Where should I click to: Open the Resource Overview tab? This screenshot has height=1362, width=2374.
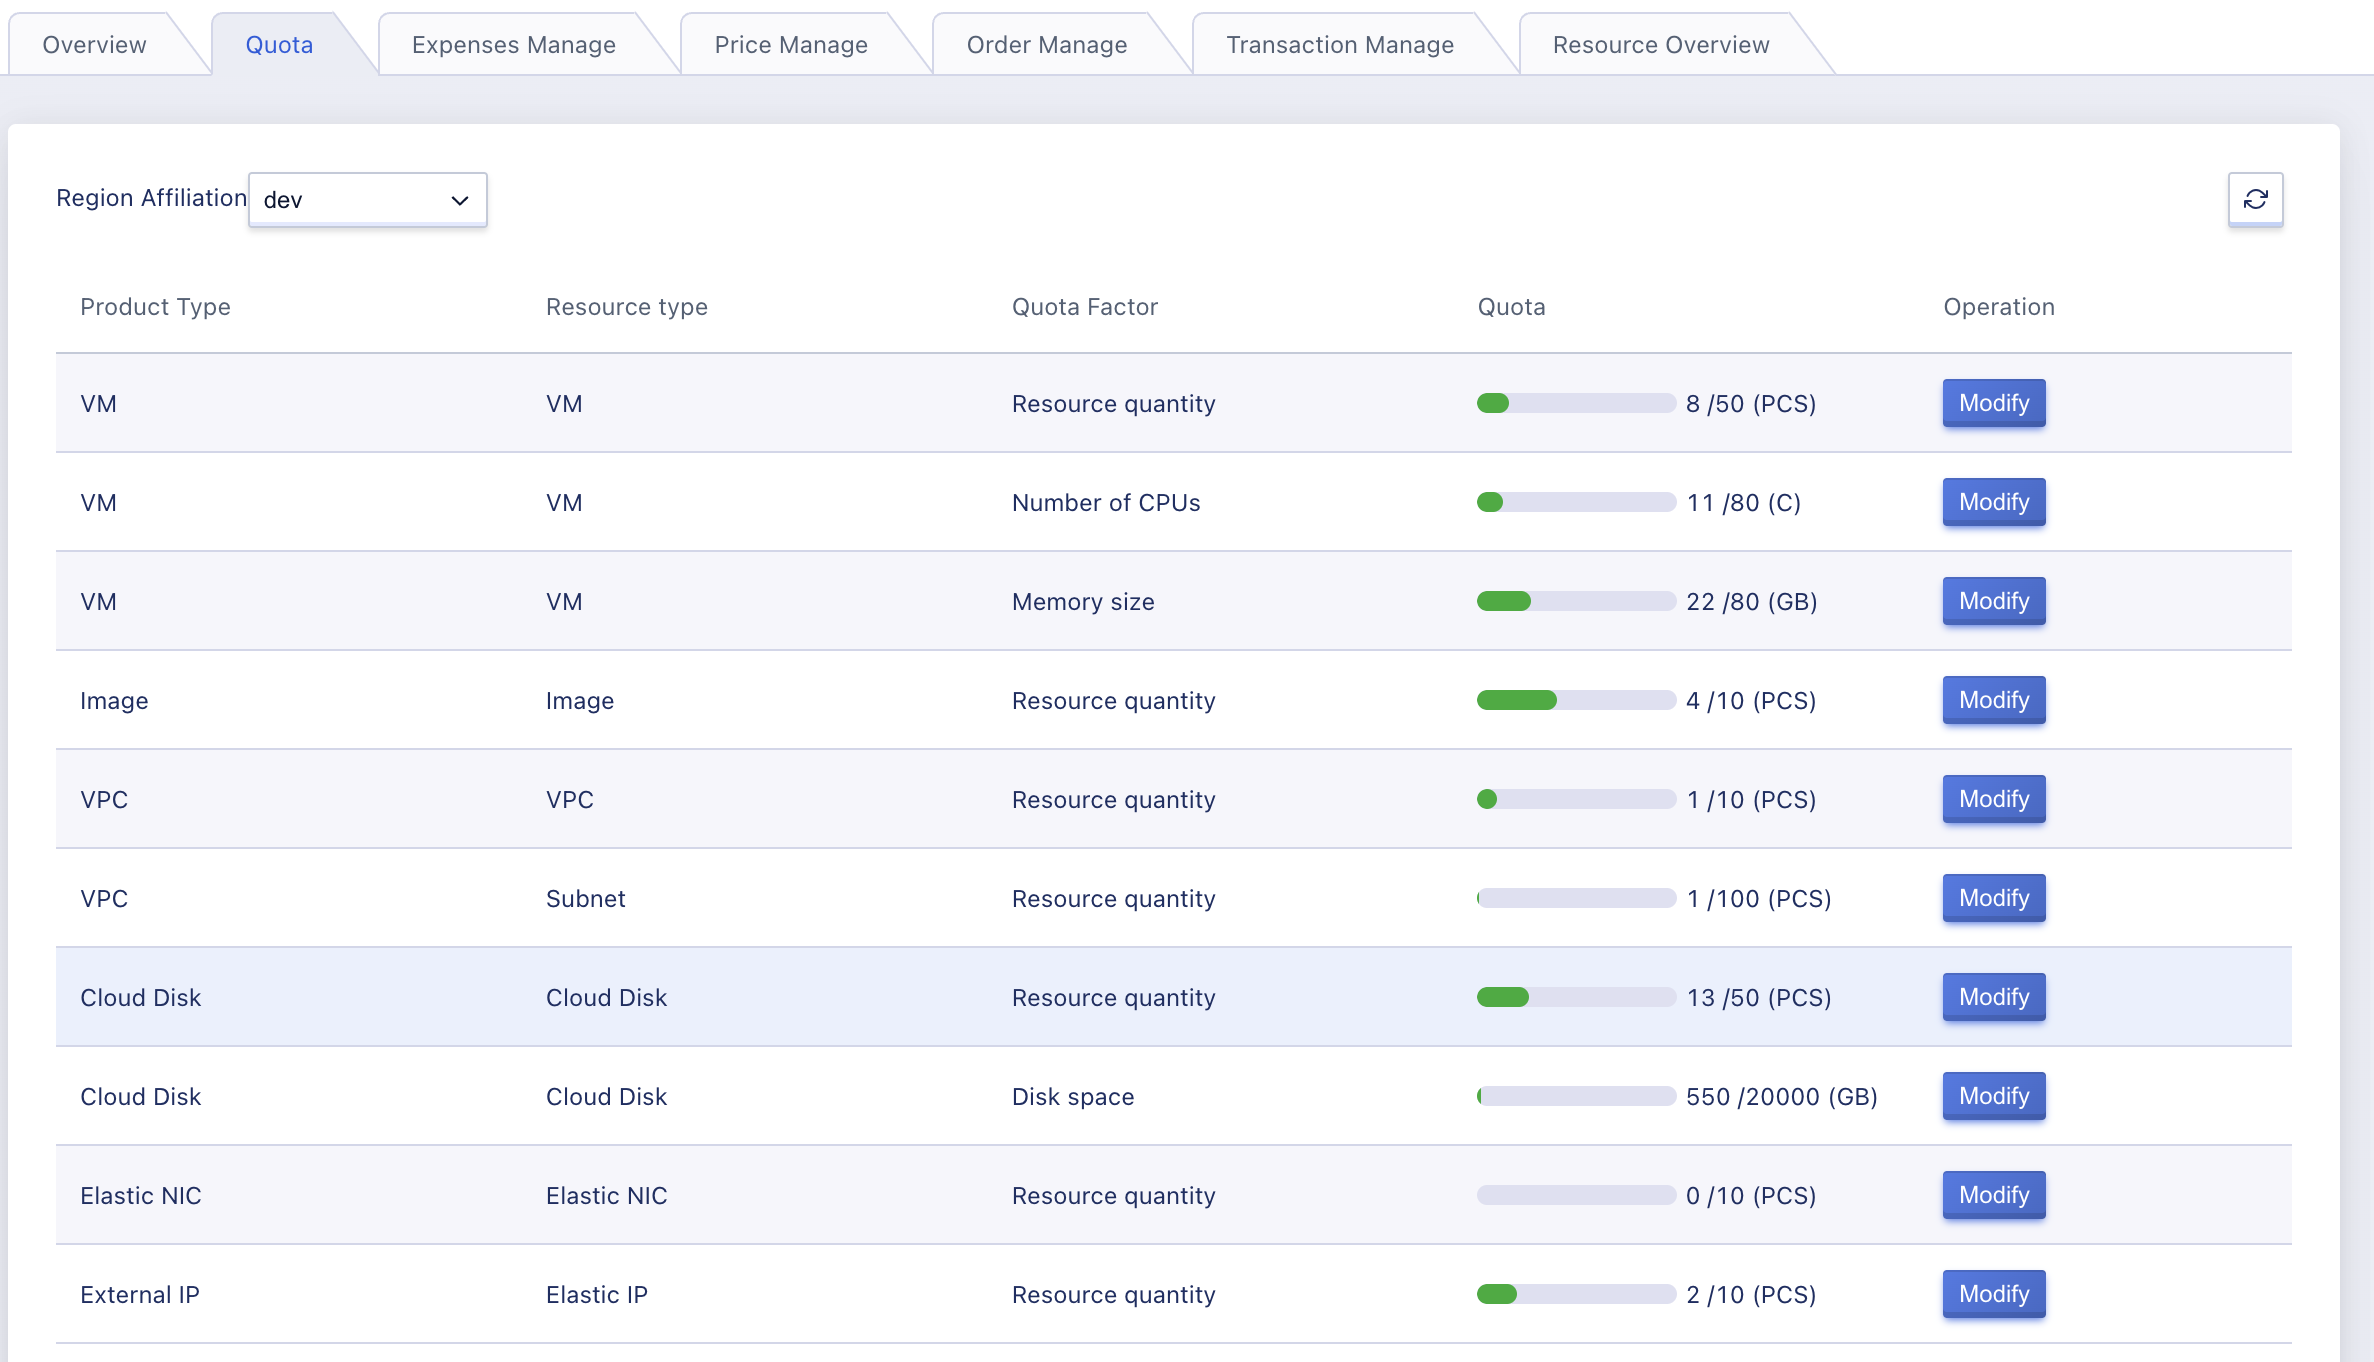coord(1661,45)
